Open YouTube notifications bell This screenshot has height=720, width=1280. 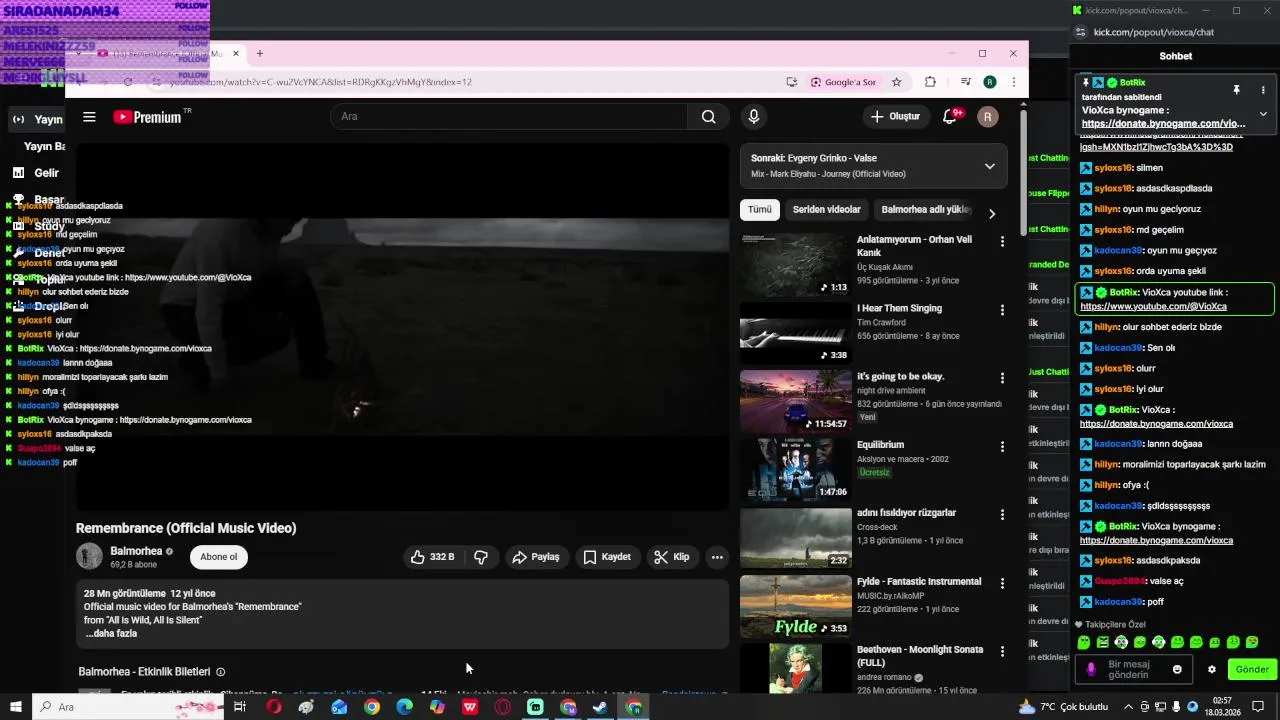click(950, 117)
